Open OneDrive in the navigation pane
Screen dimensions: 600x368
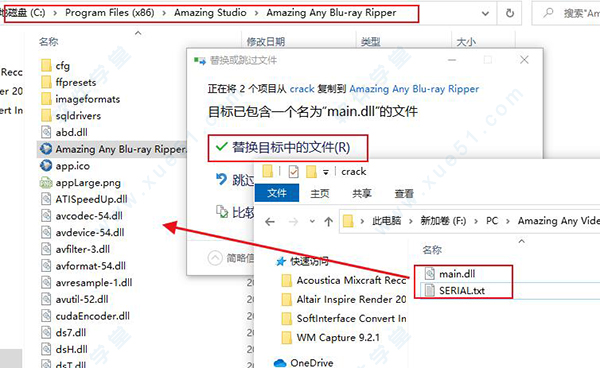point(303,362)
